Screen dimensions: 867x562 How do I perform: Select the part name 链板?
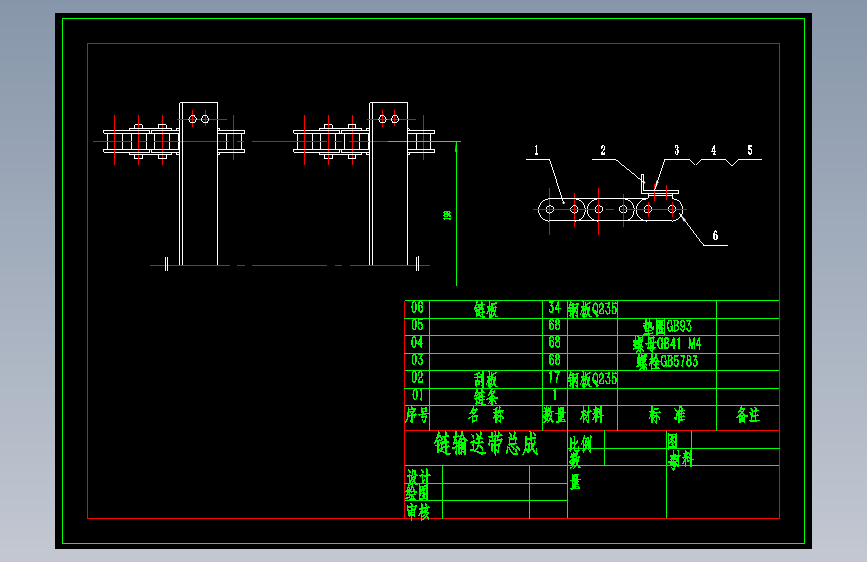click(x=486, y=310)
